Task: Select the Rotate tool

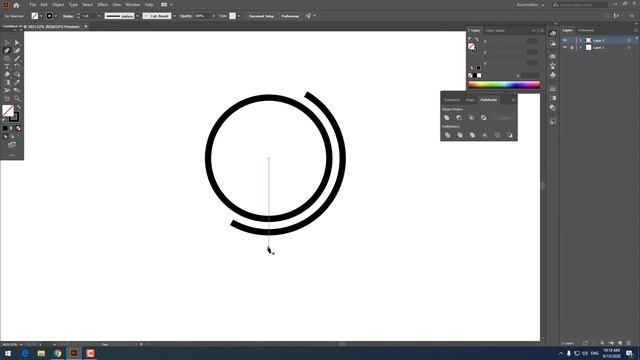Action: pyautogui.click(x=17, y=67)
